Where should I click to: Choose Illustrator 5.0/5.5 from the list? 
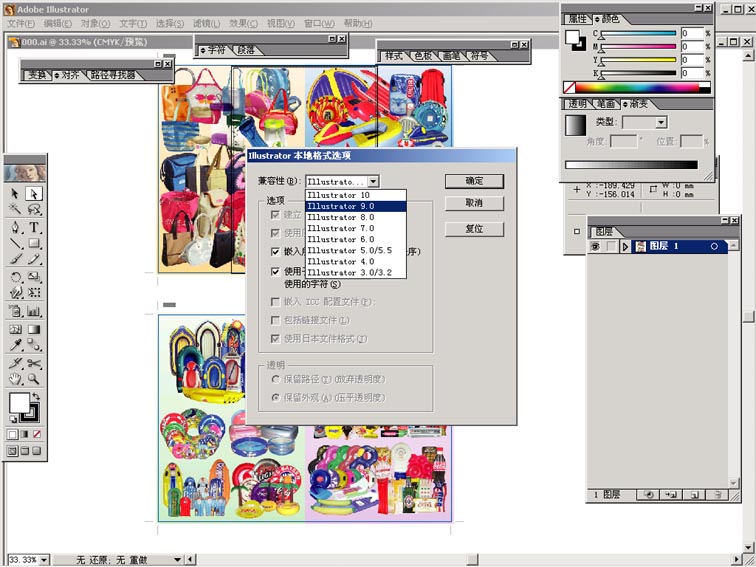coord(356,251)
